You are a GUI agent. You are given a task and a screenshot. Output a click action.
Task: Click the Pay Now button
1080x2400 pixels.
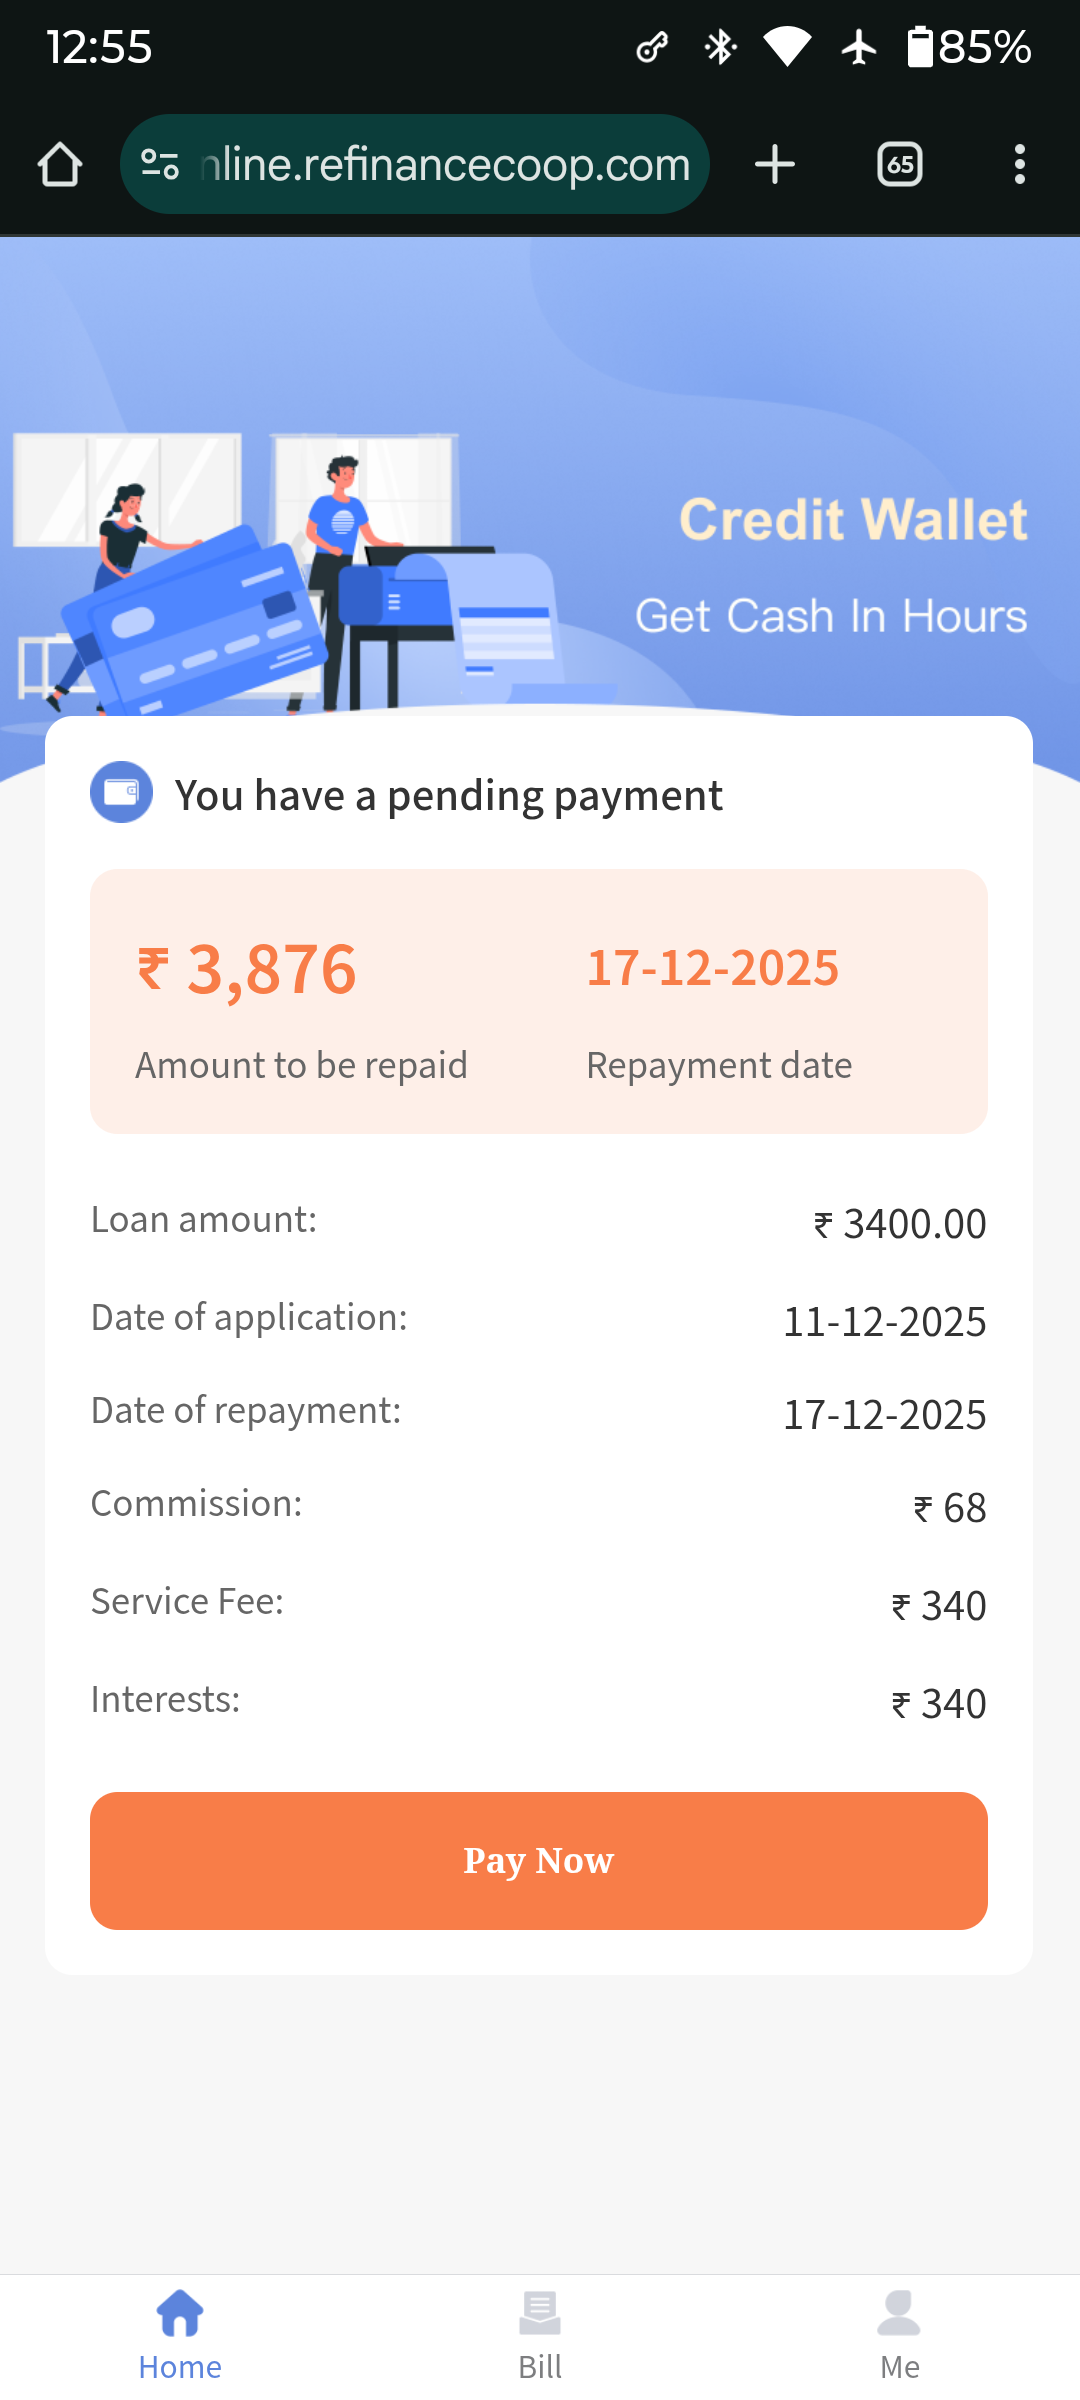pos(539,1860)
